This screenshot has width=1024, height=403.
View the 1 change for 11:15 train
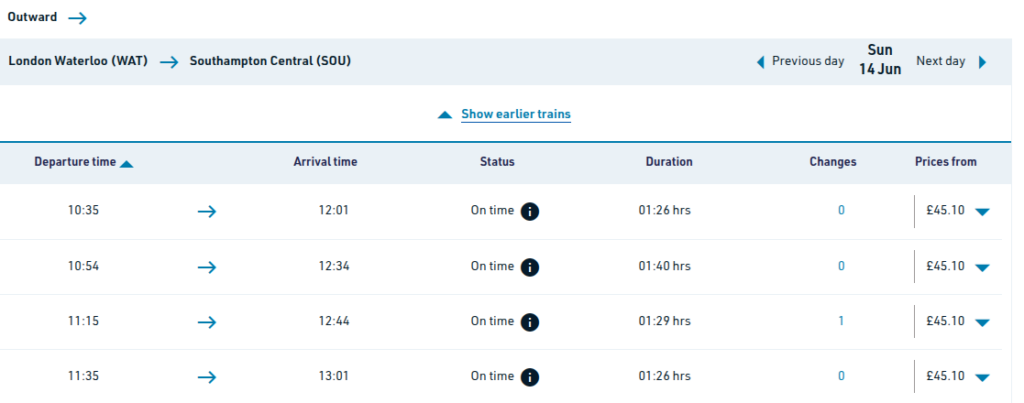[x=841, y=321]
